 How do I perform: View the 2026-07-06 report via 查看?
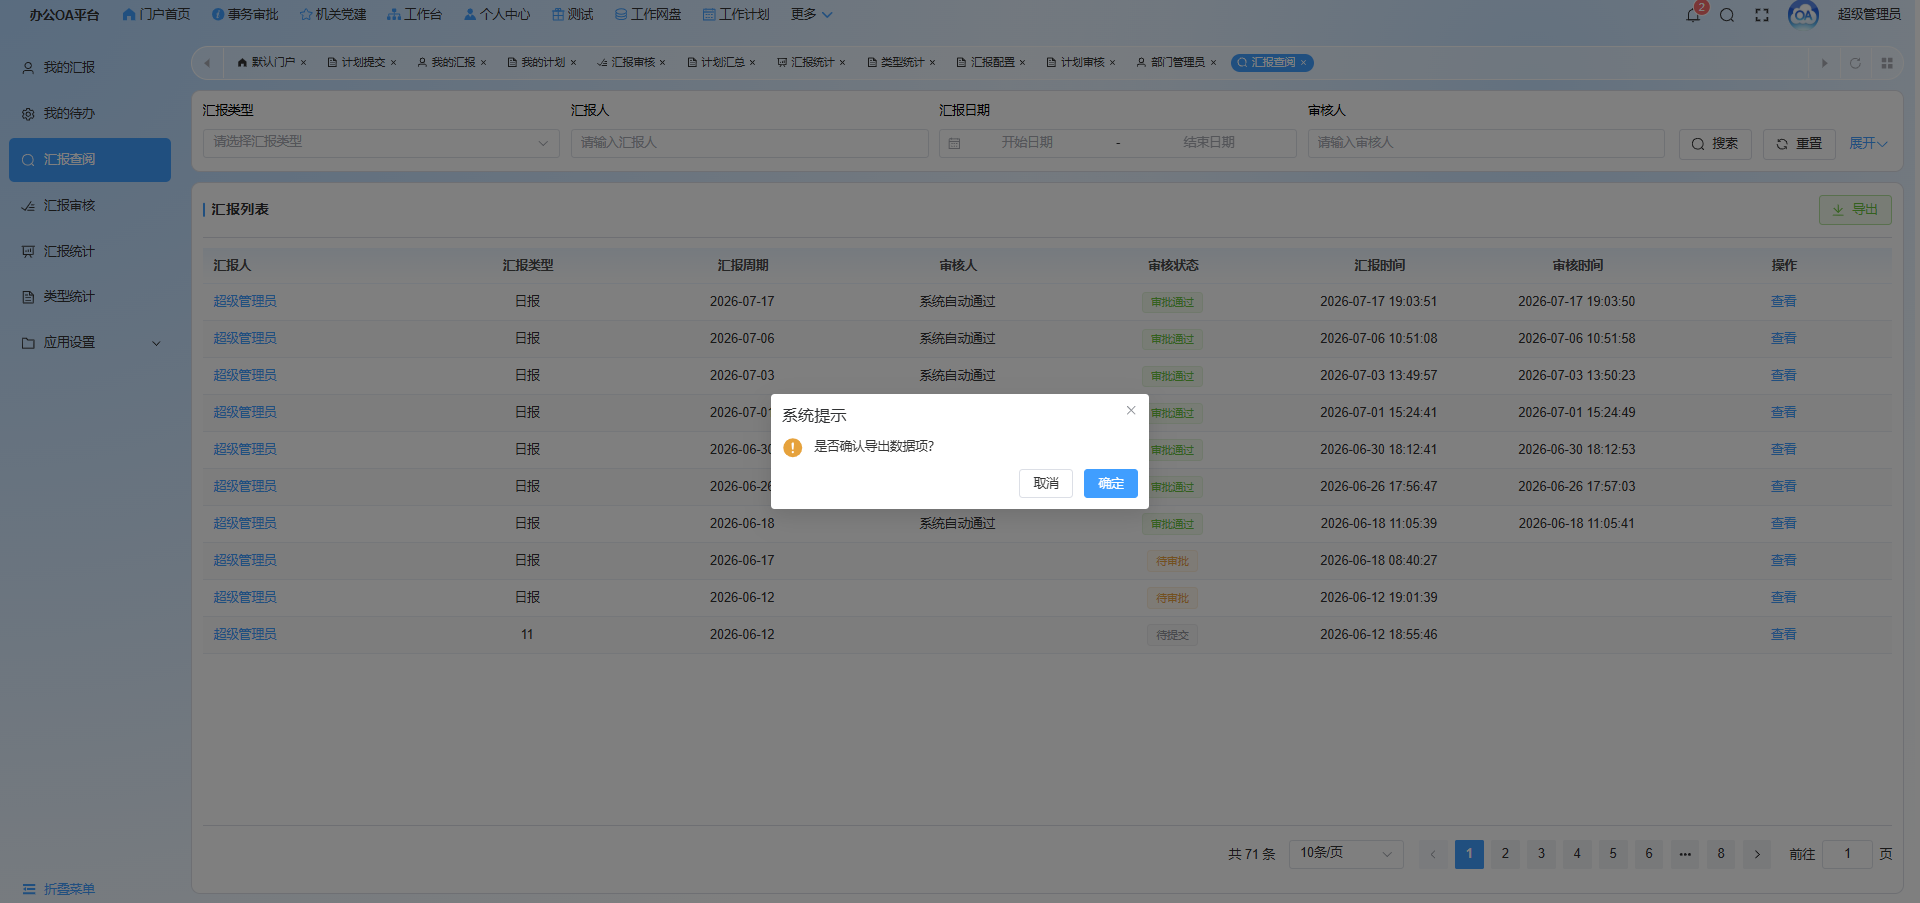pos(1783,338)
